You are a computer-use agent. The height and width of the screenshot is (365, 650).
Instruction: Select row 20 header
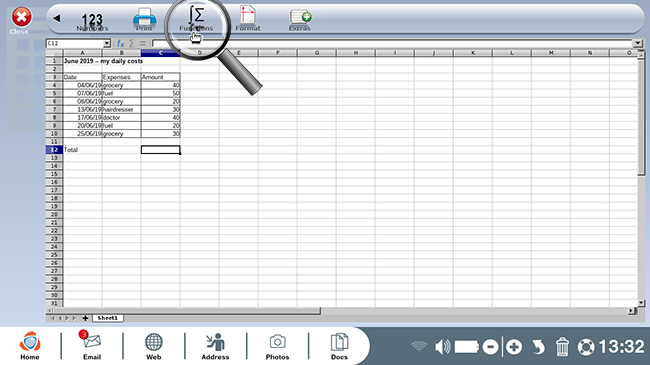pos(54,214)
